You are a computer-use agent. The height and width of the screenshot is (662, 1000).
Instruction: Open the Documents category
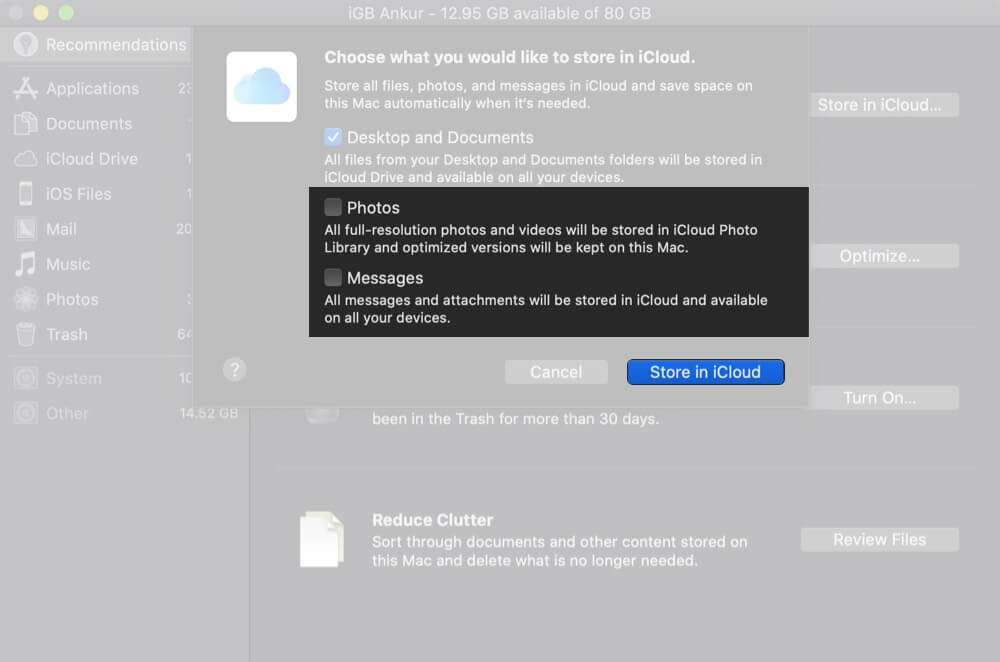(x=96, y=124)
